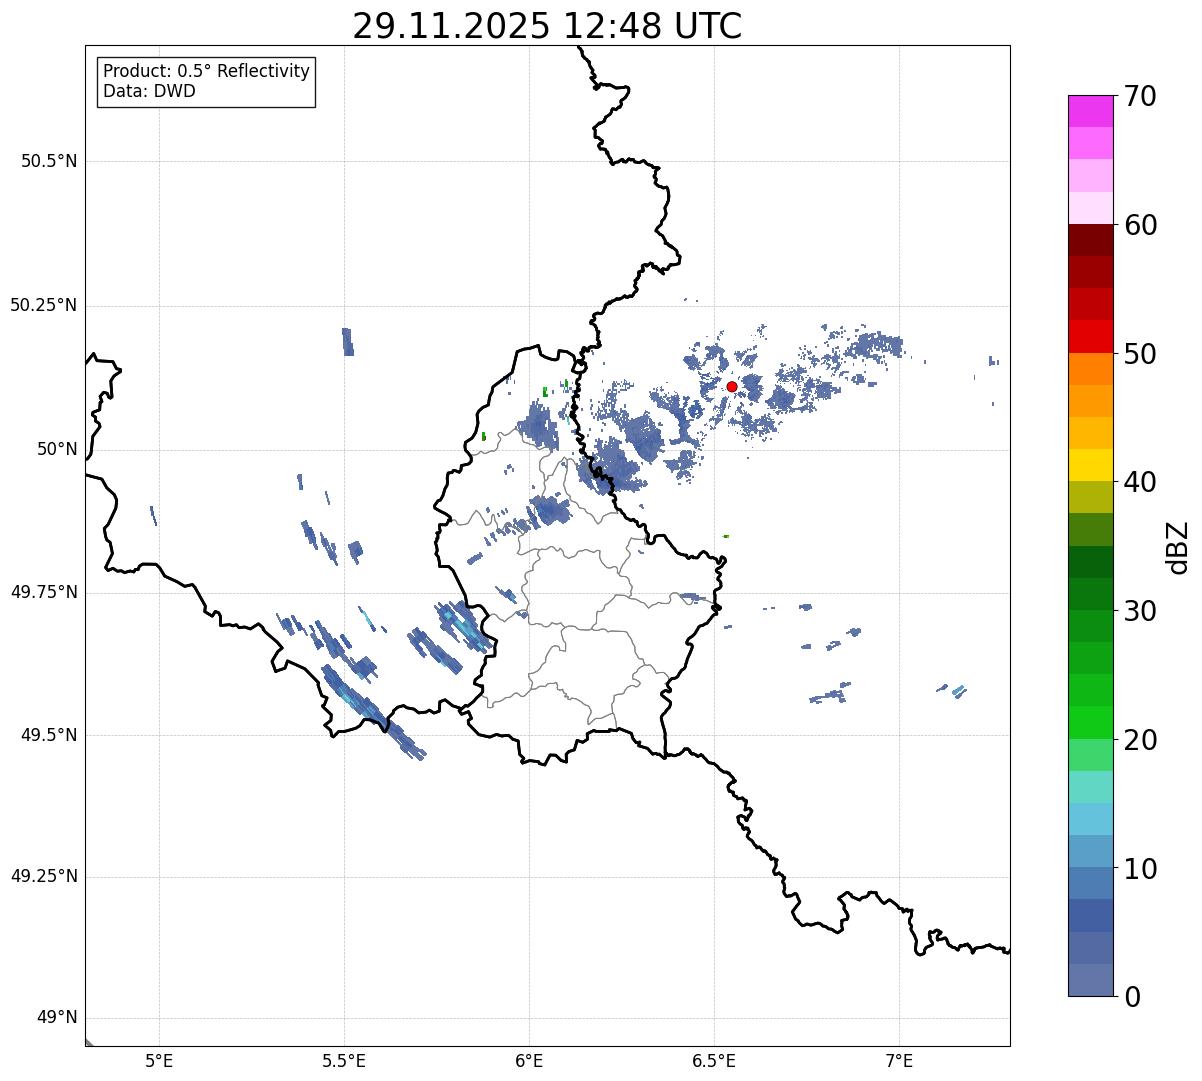Click the Product: 0.5° Reflectivity text
The width and height of the screenshot is (1202, 1081).
[x=206, y=72]
